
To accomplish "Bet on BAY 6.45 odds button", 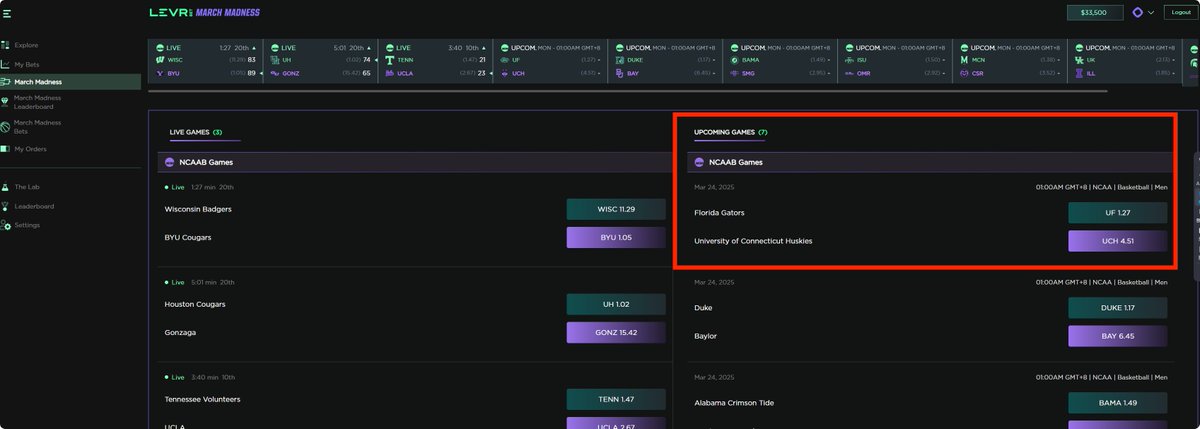I will 1118,336.
